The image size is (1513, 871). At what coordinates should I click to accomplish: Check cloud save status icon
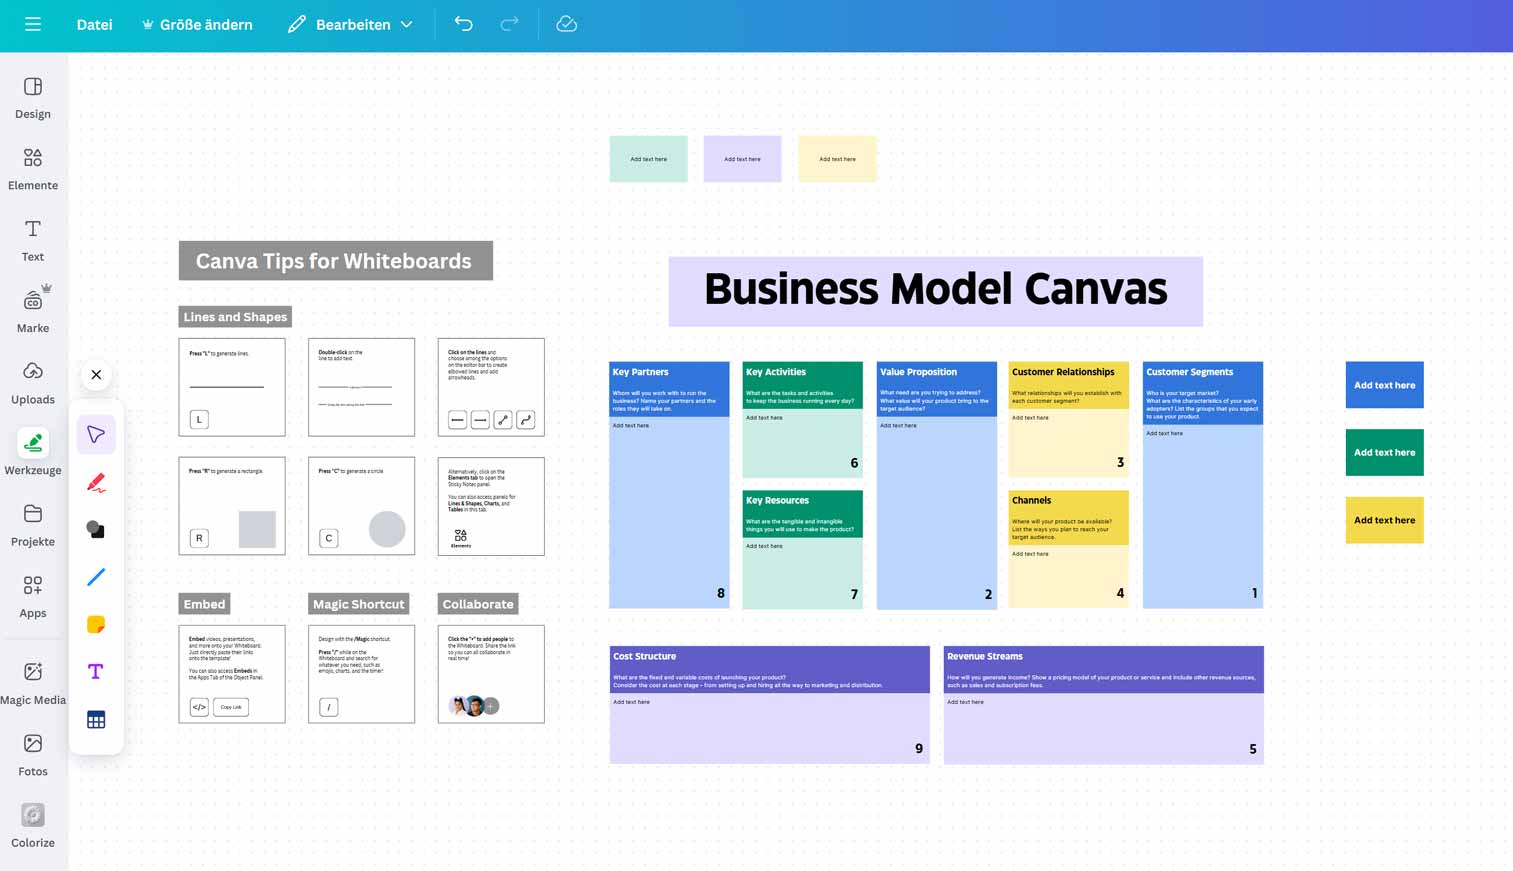click(x=567, y=24)
